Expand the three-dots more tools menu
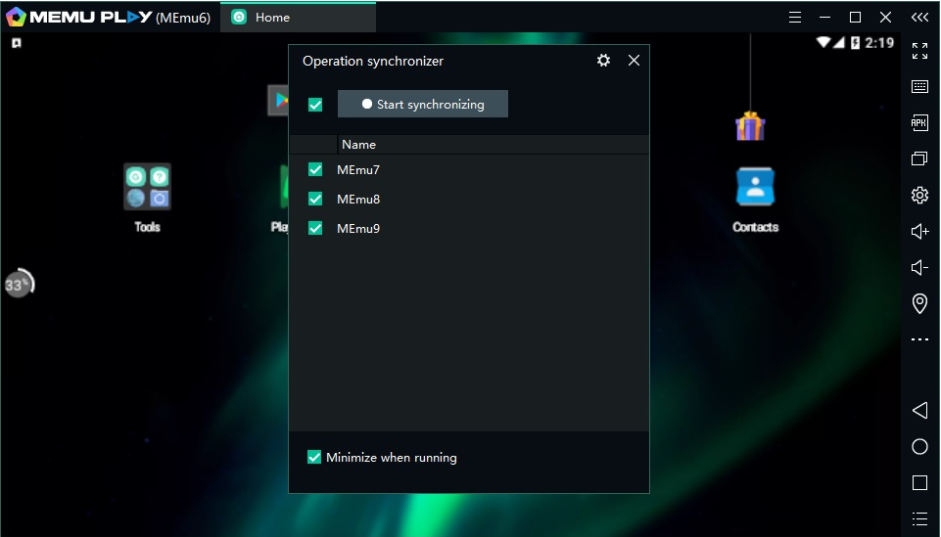 coord(920,340)
